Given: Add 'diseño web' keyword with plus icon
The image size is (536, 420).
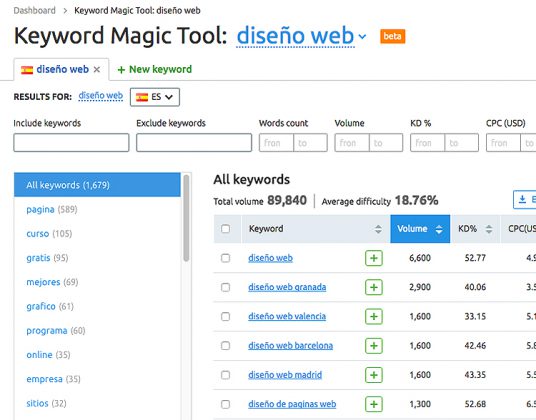Looking at the screenshot, I should point(374,258).
